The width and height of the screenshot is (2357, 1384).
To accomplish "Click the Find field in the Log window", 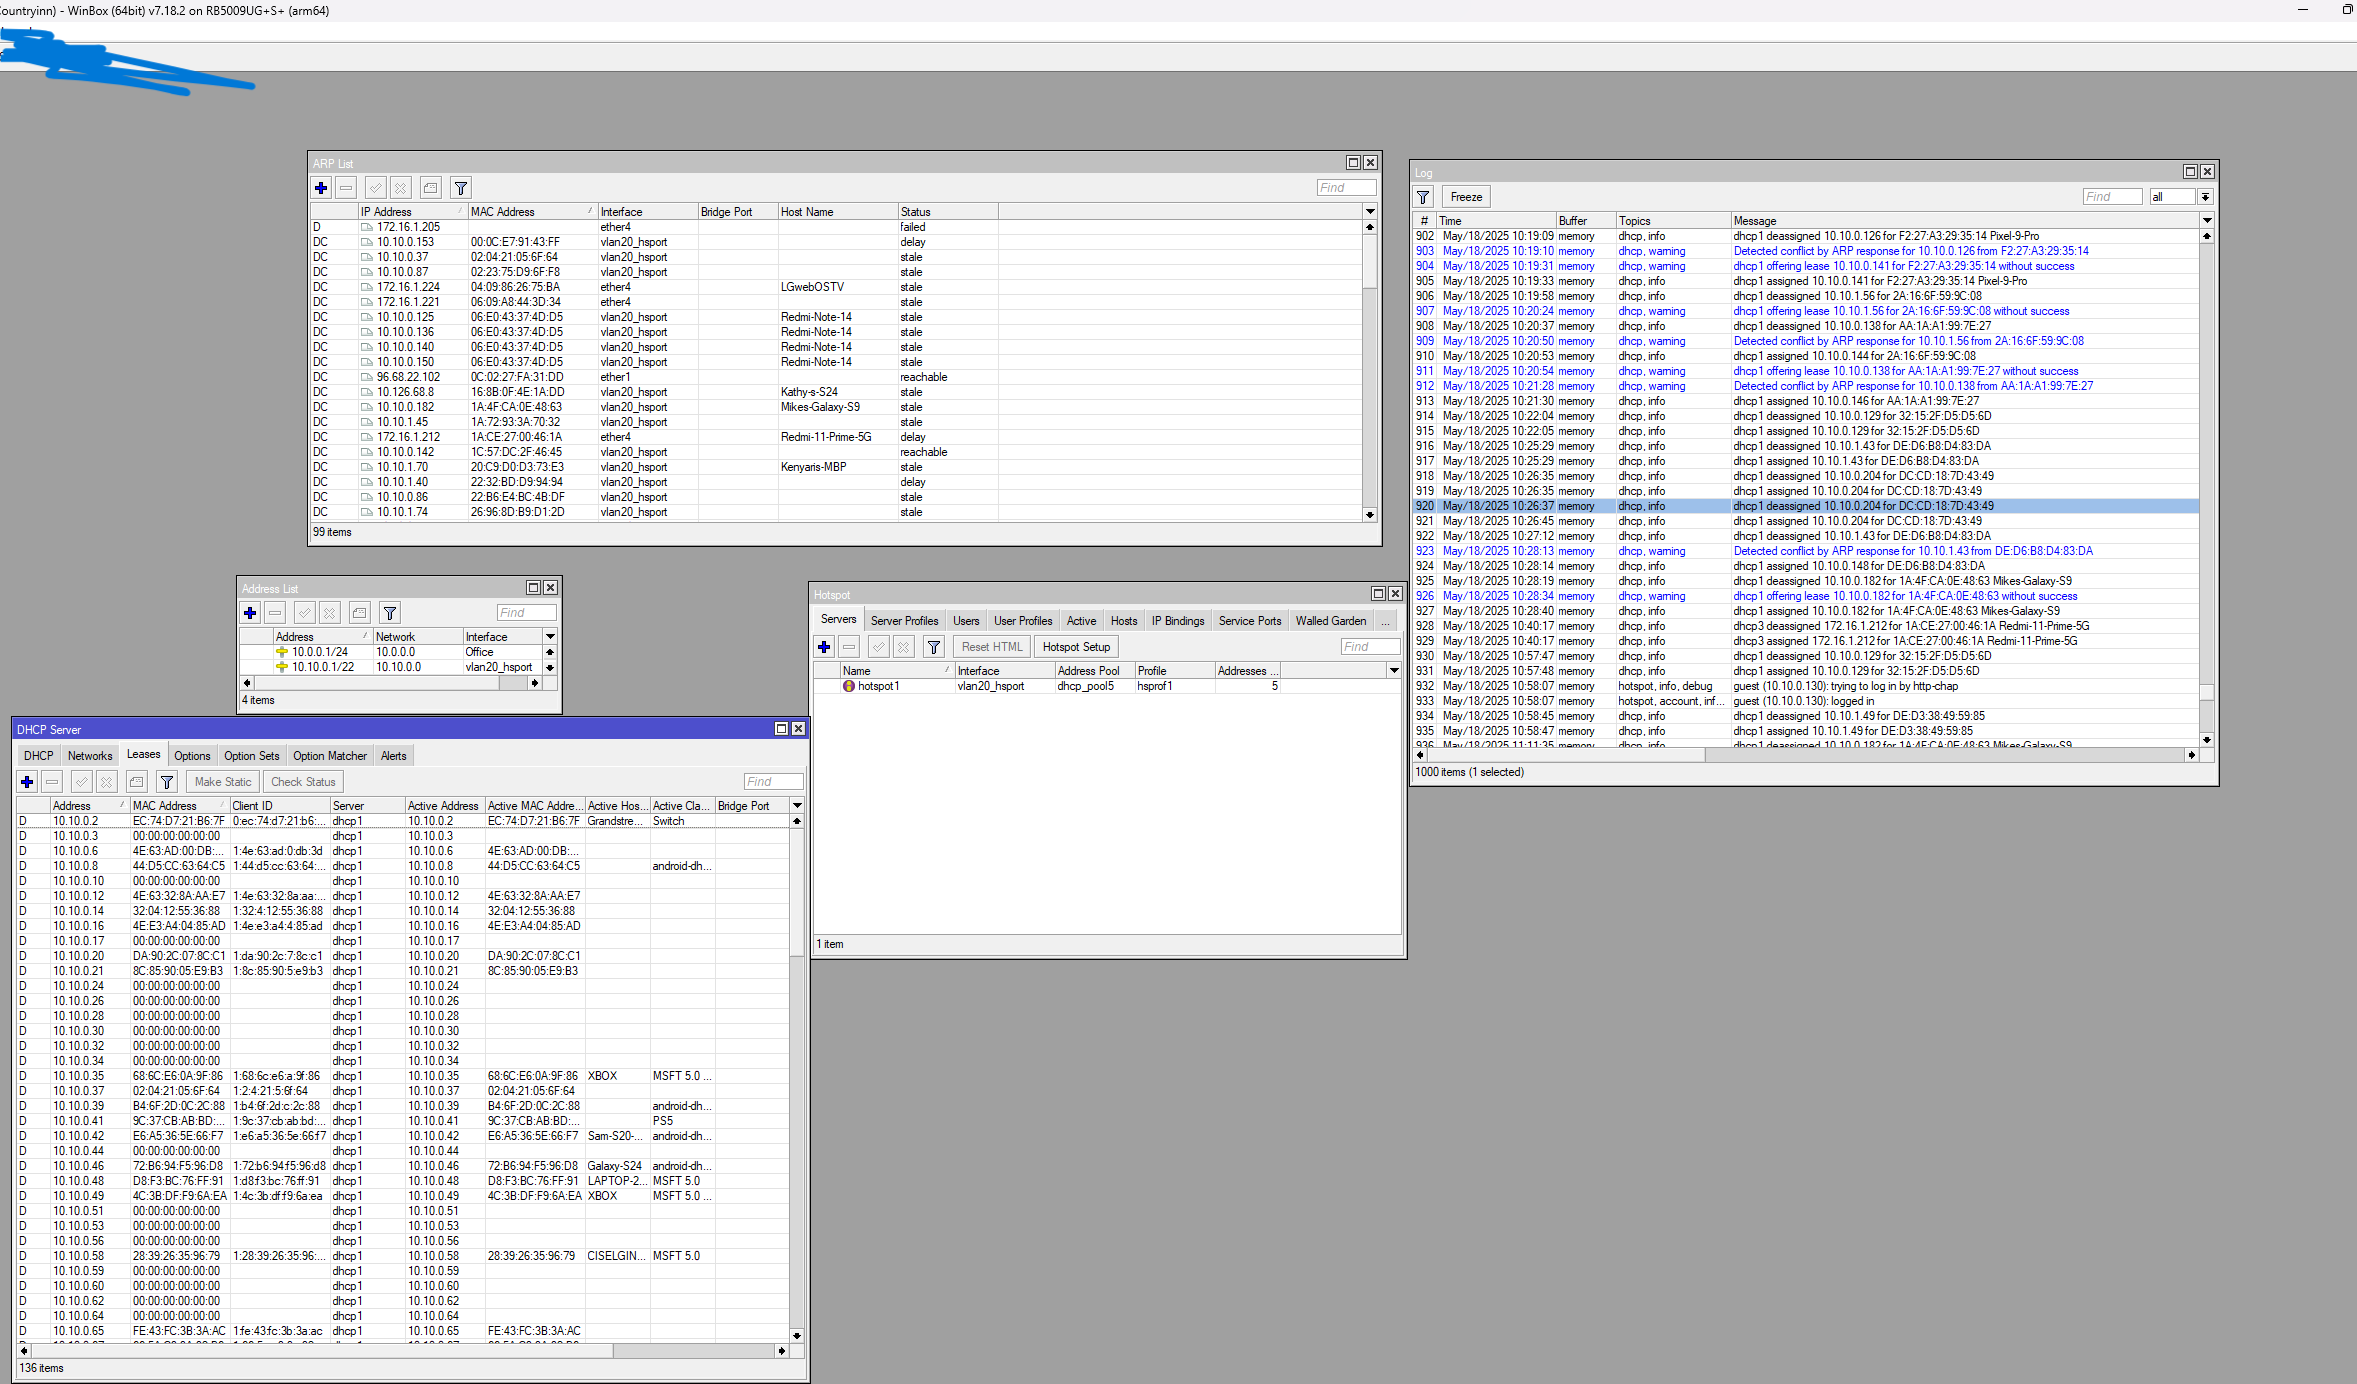I will pos(2112,196).
